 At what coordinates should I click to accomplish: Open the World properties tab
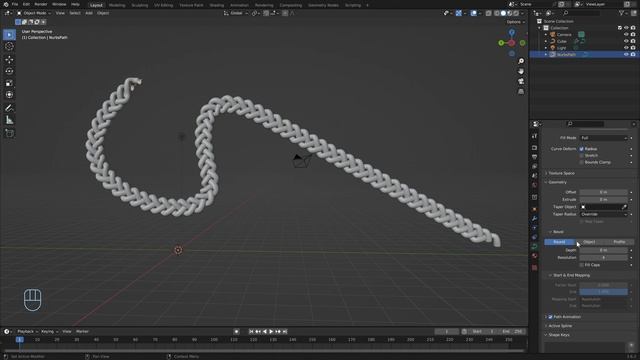[534, 185]
